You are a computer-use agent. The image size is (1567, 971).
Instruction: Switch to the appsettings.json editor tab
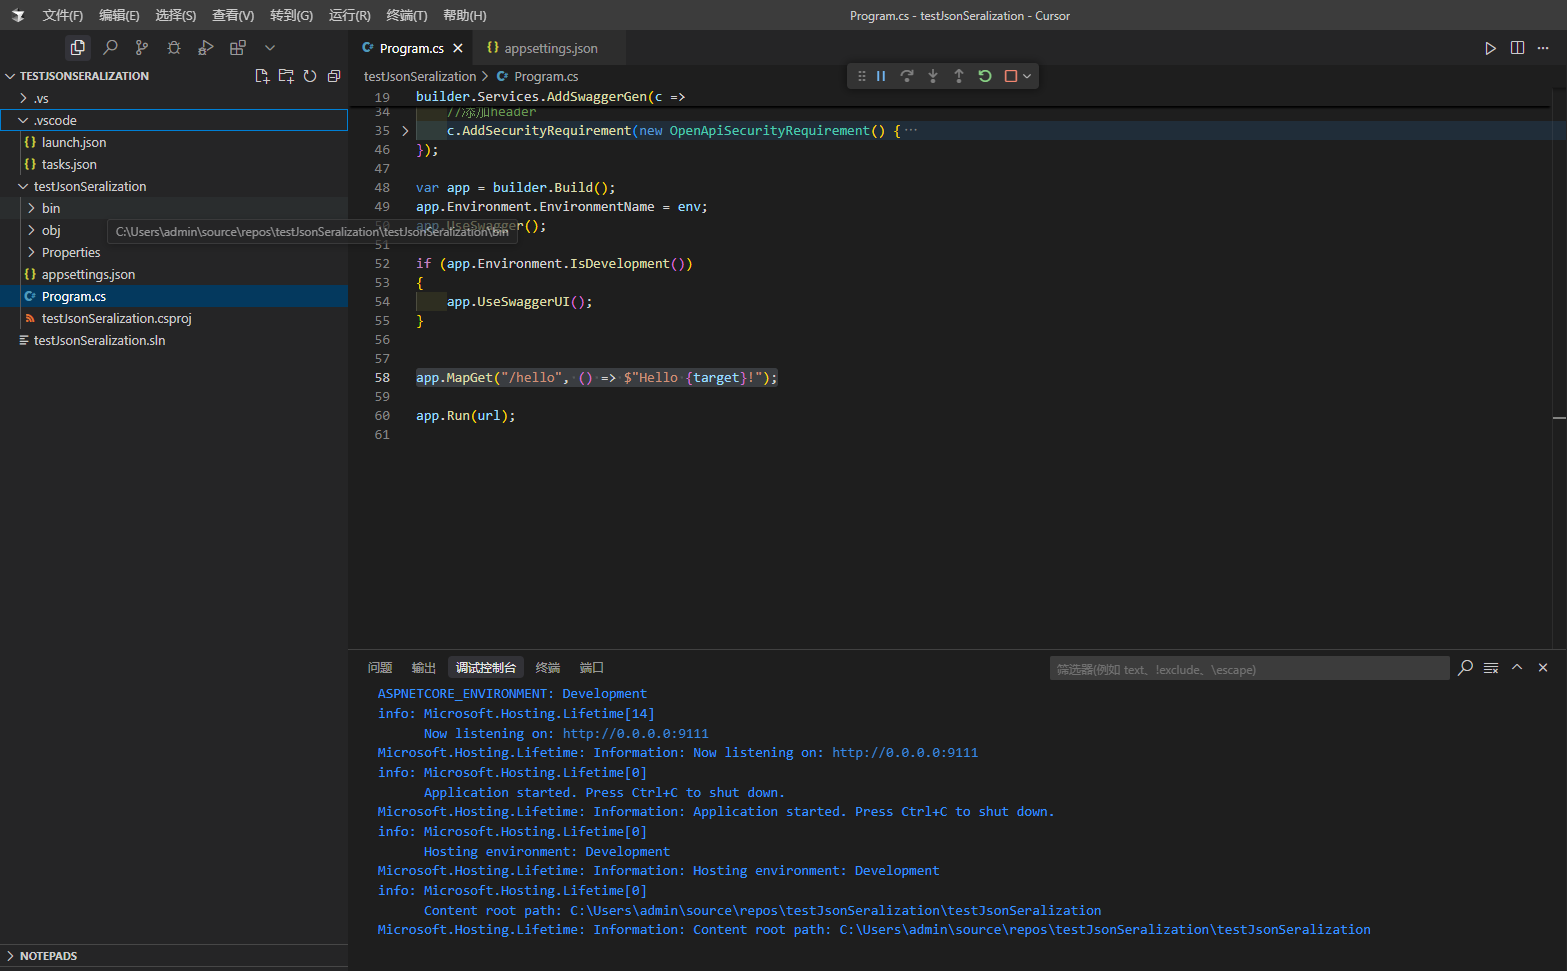[x=550, y=48]
